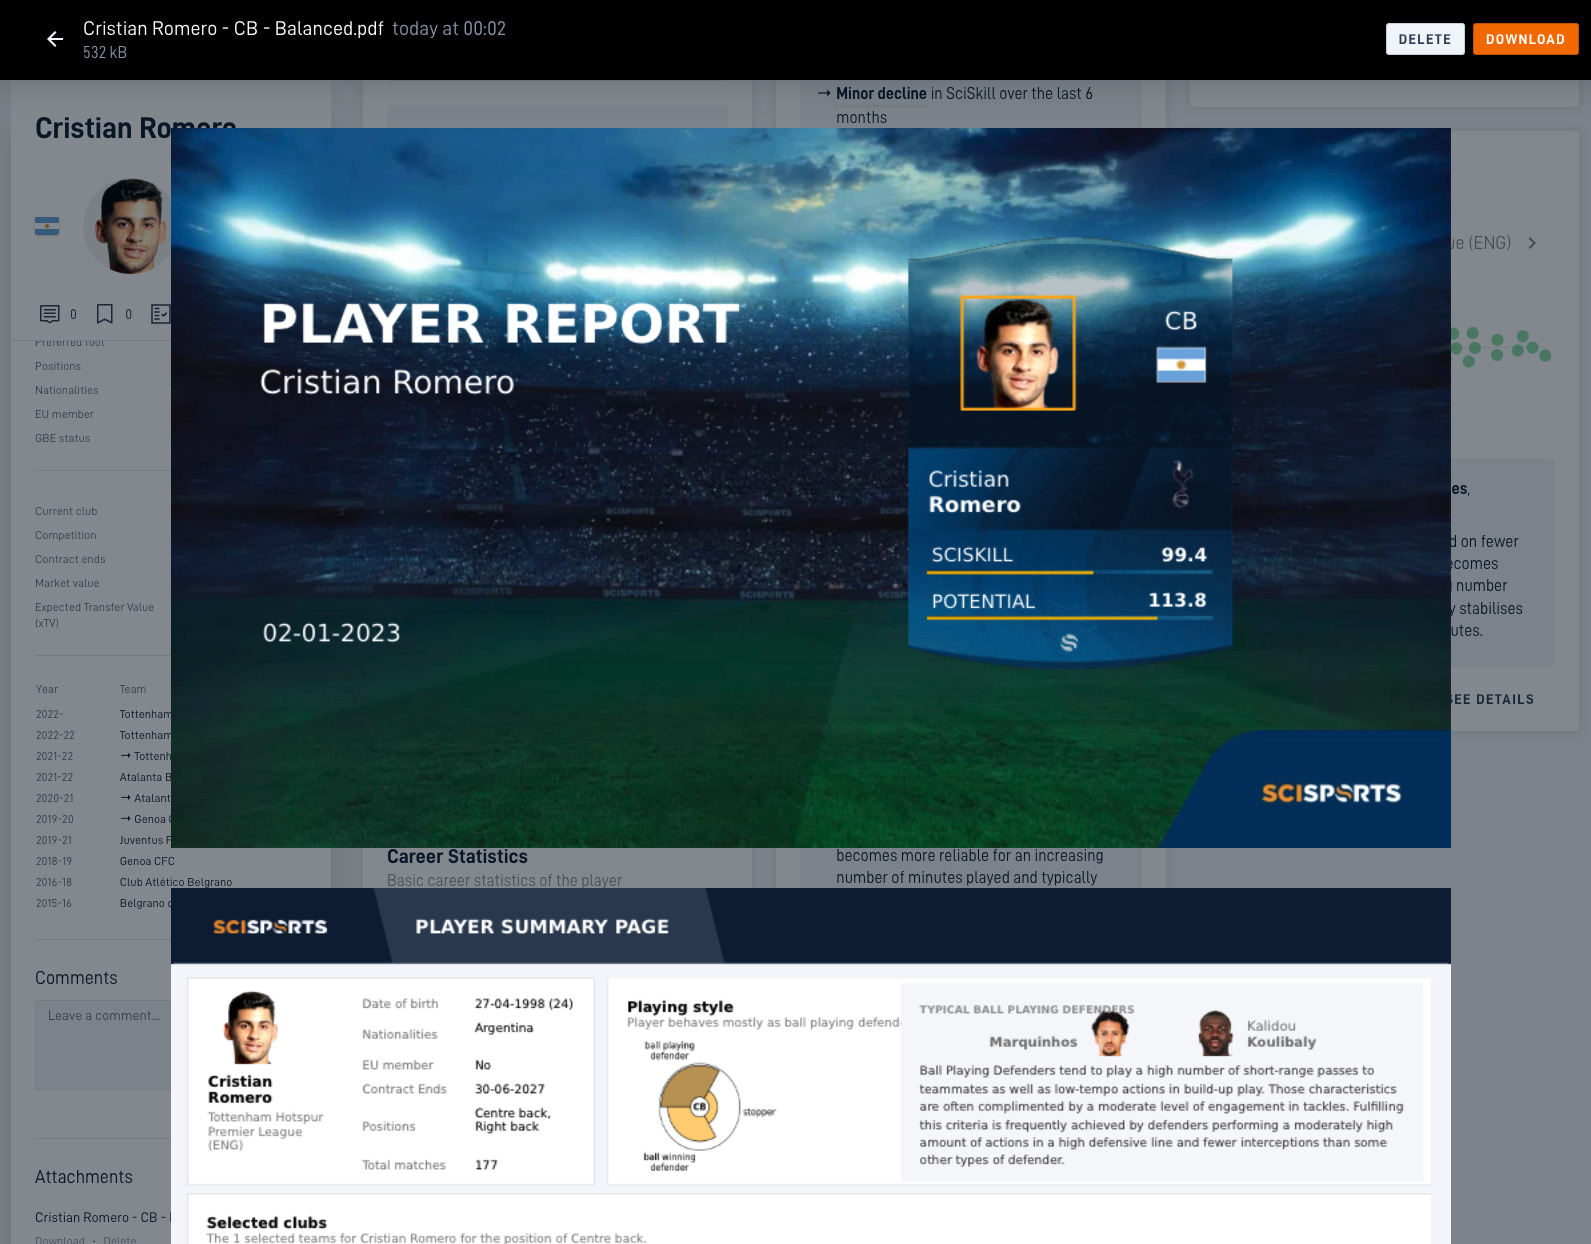Click the Genoa CFC career row
1591x1244 pixels.
pos(105,861)
